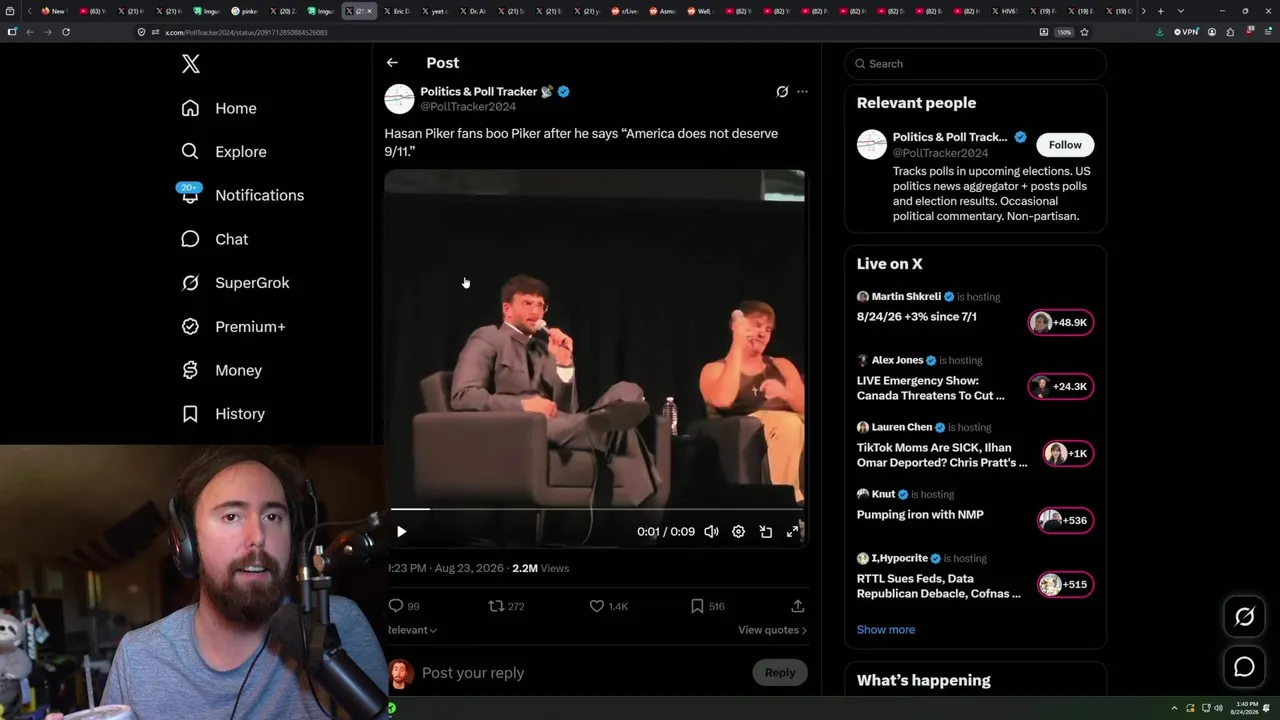Open Knut Pumping iron with NMP live
The height and width of the screenshot is (720, 1280).
pos(920,515)
